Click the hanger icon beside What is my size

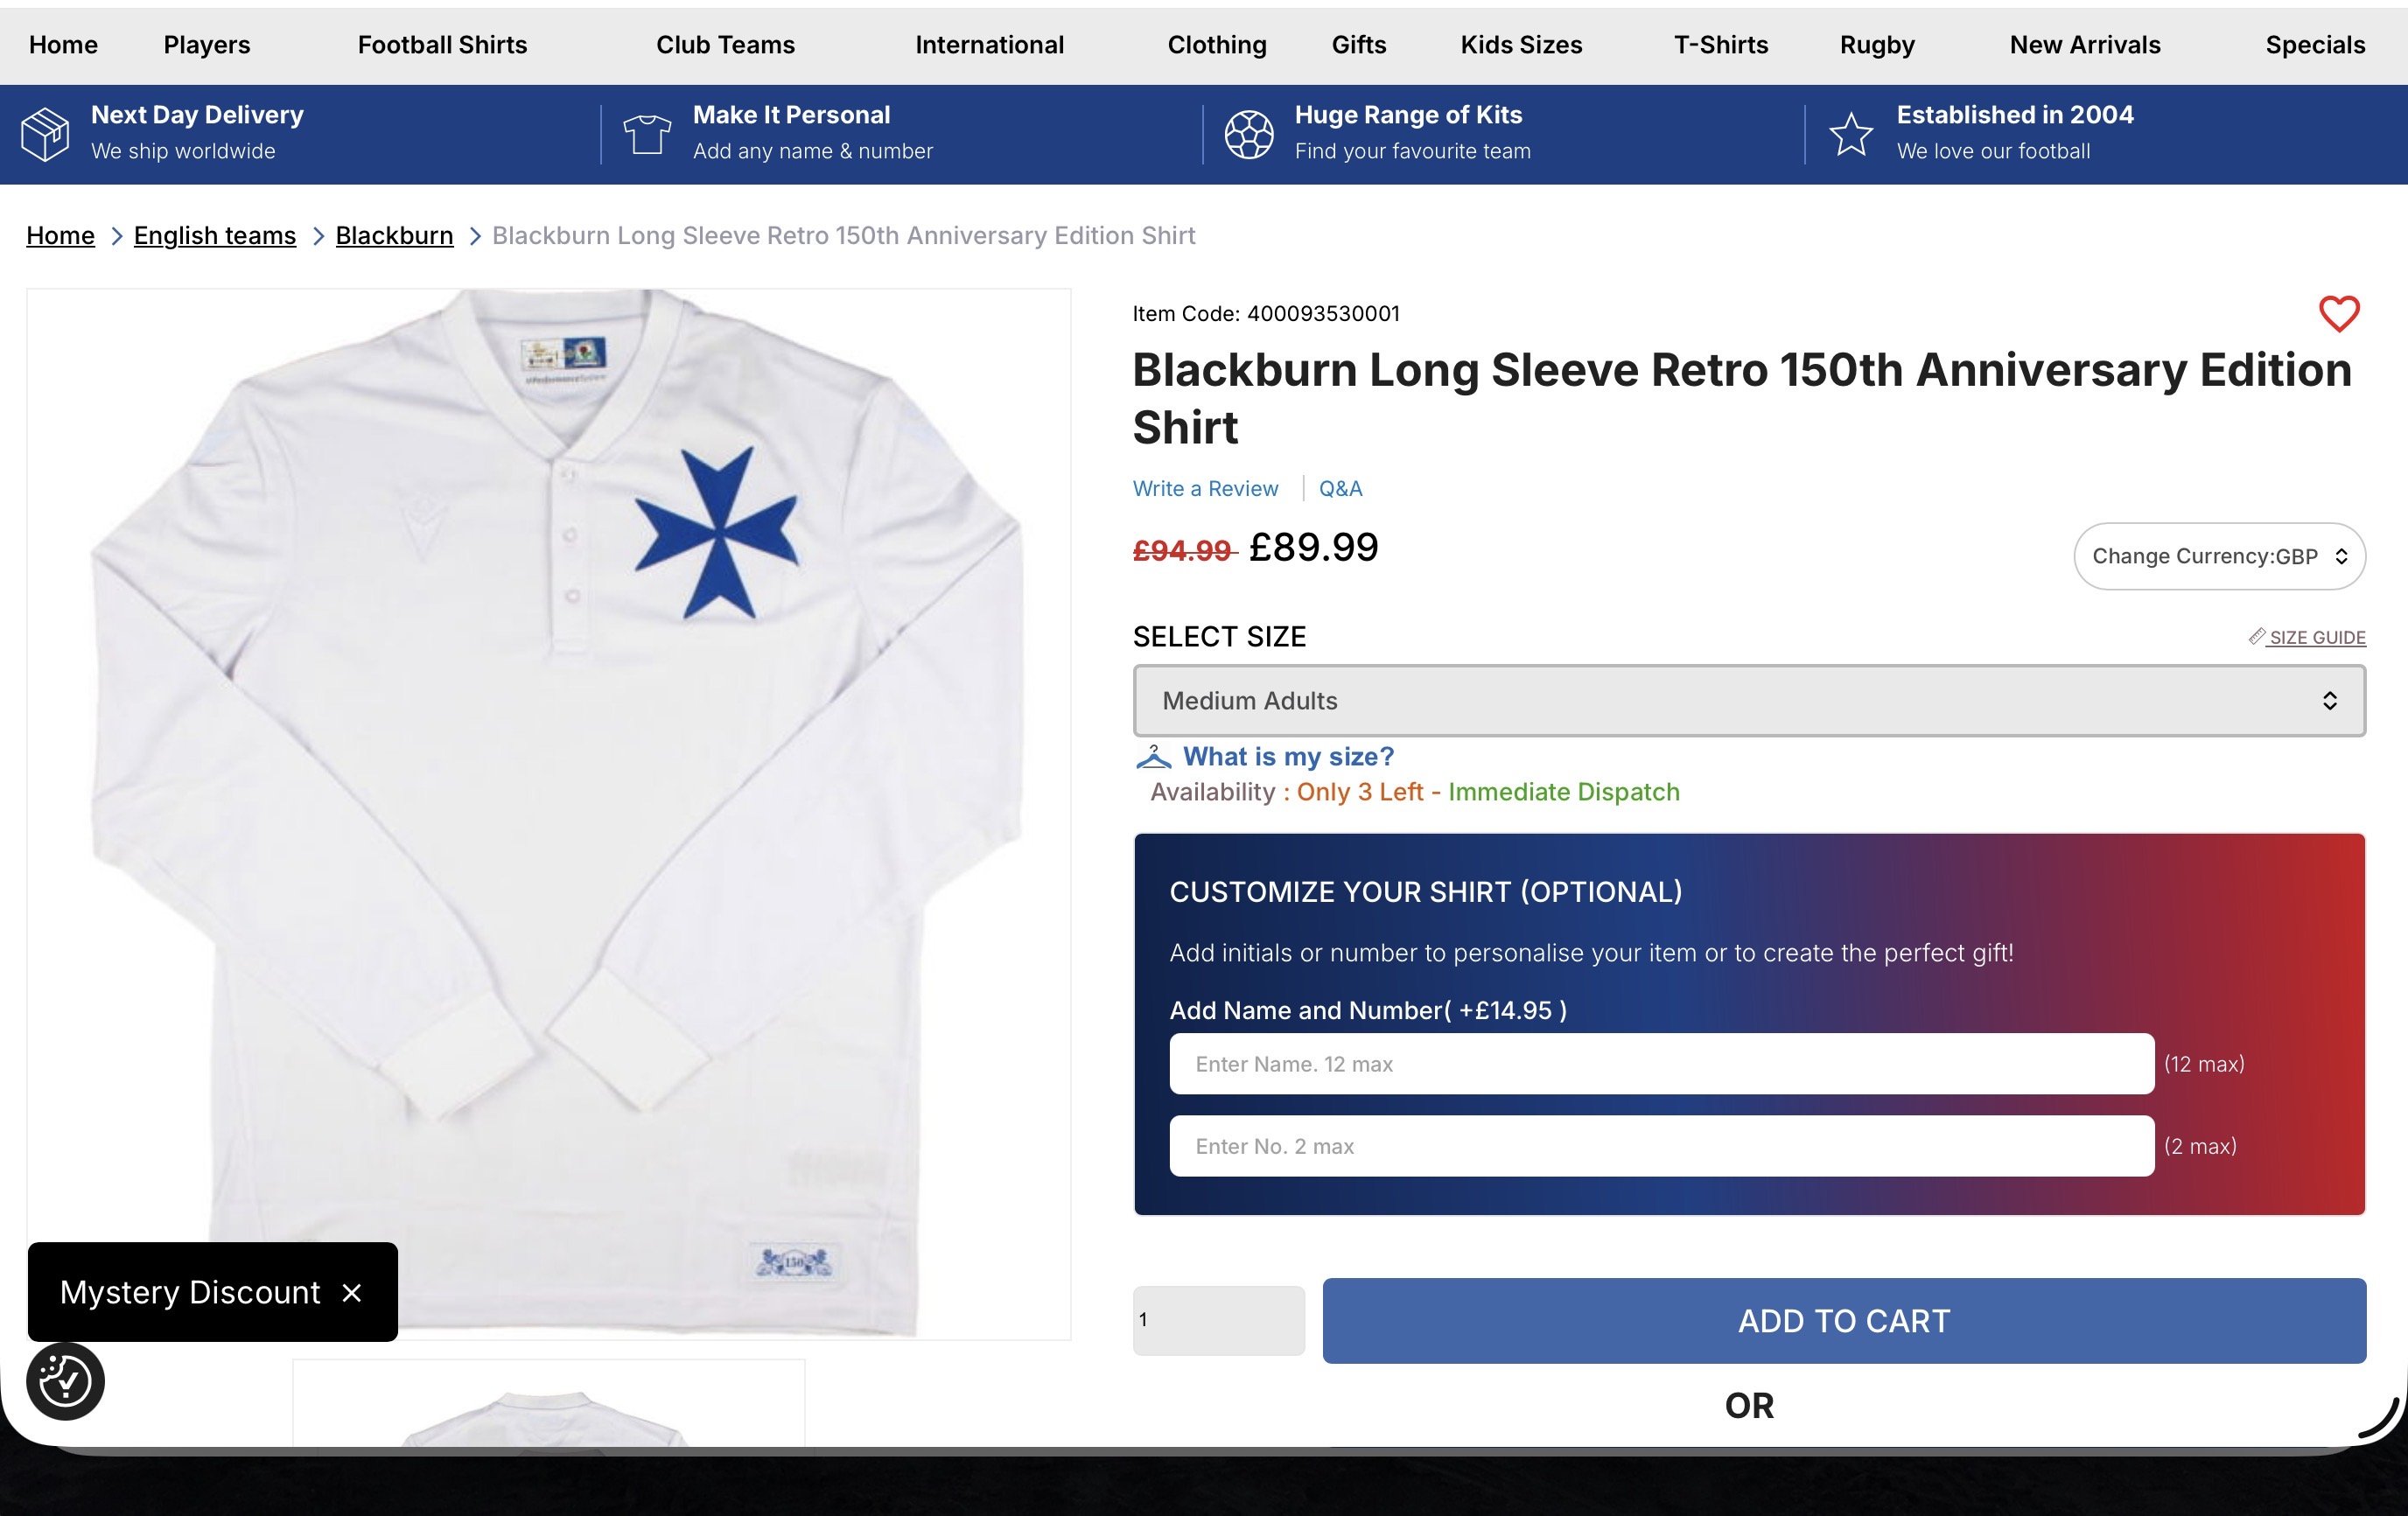tap(1153, 757)
